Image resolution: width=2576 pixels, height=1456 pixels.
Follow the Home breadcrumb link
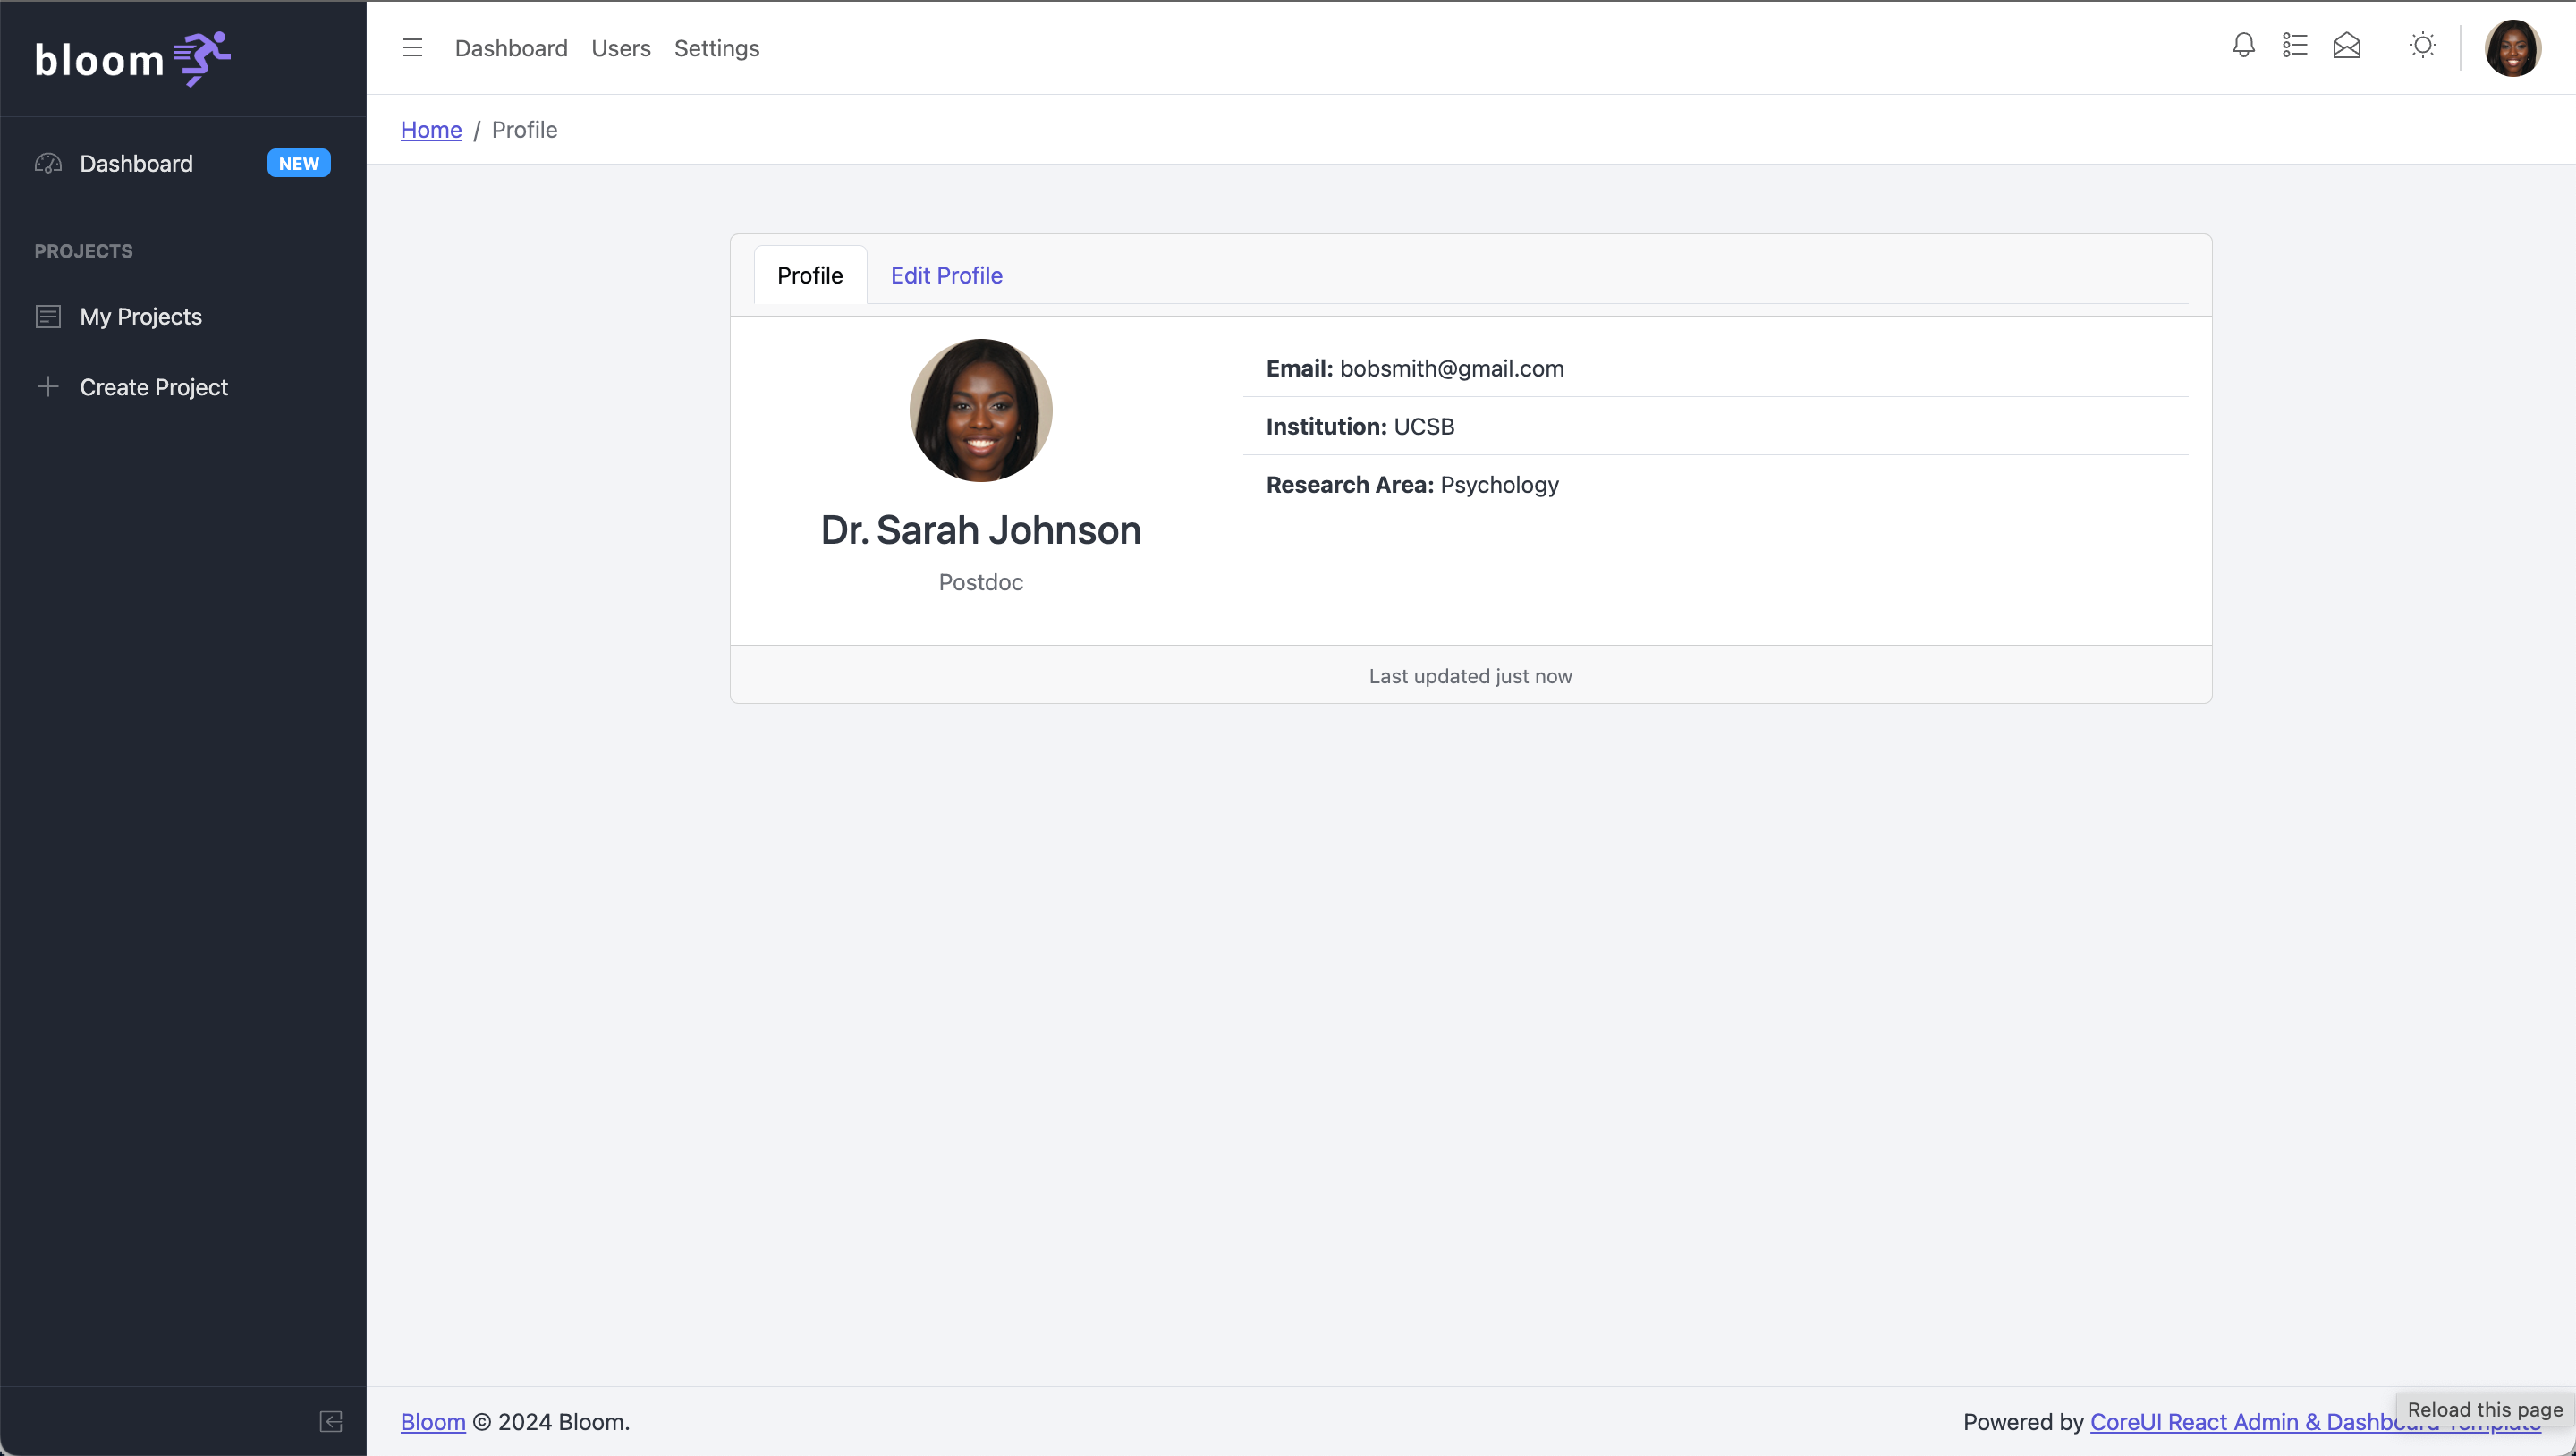pyautogui.click(x=431, y=130)
